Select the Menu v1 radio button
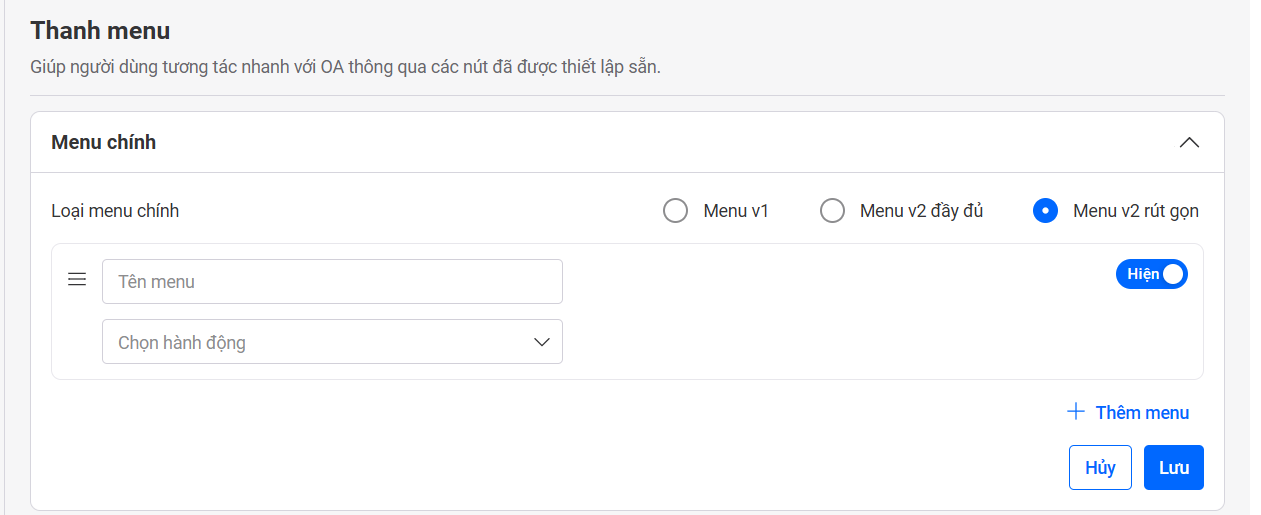The image size is (1261, 515). [x=676, y=211]
